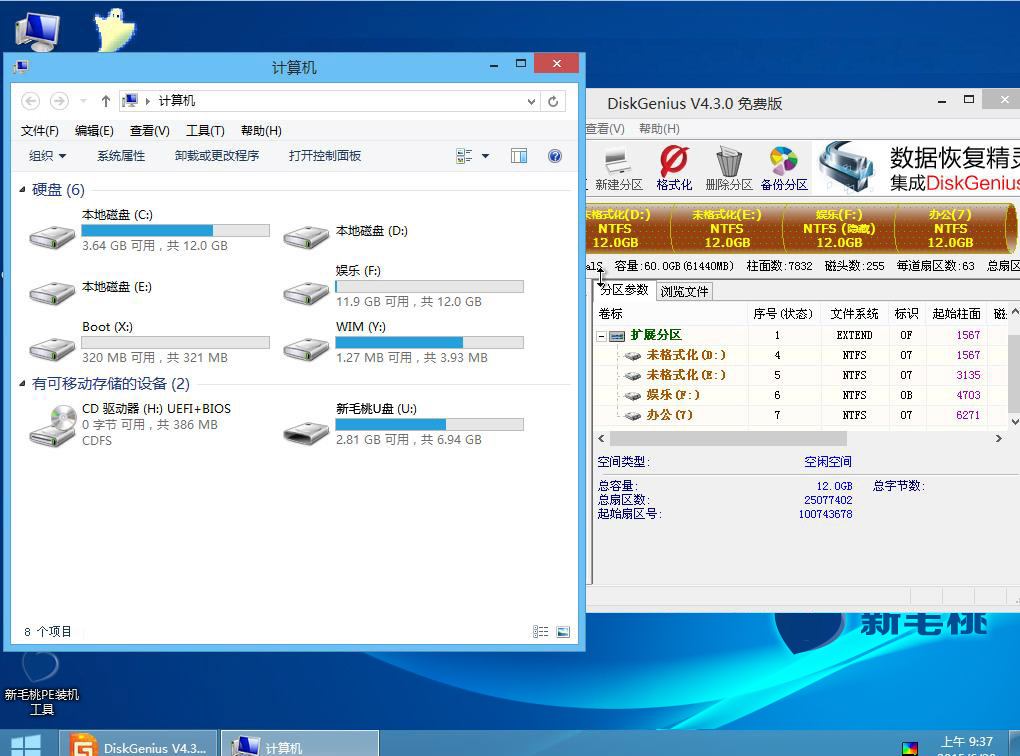Open the Windows Start button

click(x=26, y=745)
